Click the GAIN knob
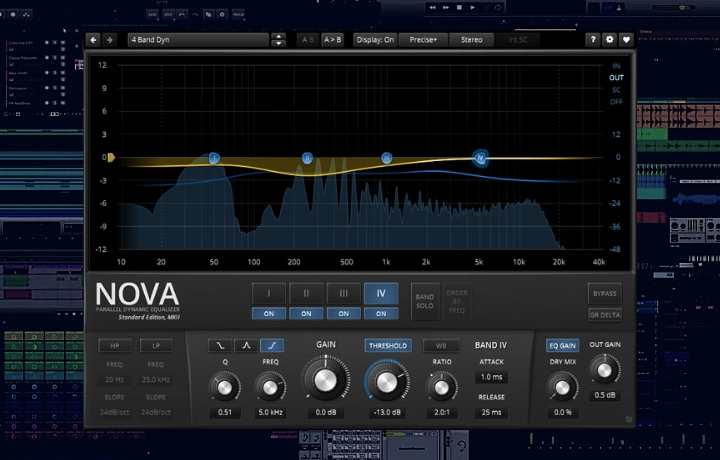Viewport: 720px width, 460px height. coord(326,380)
